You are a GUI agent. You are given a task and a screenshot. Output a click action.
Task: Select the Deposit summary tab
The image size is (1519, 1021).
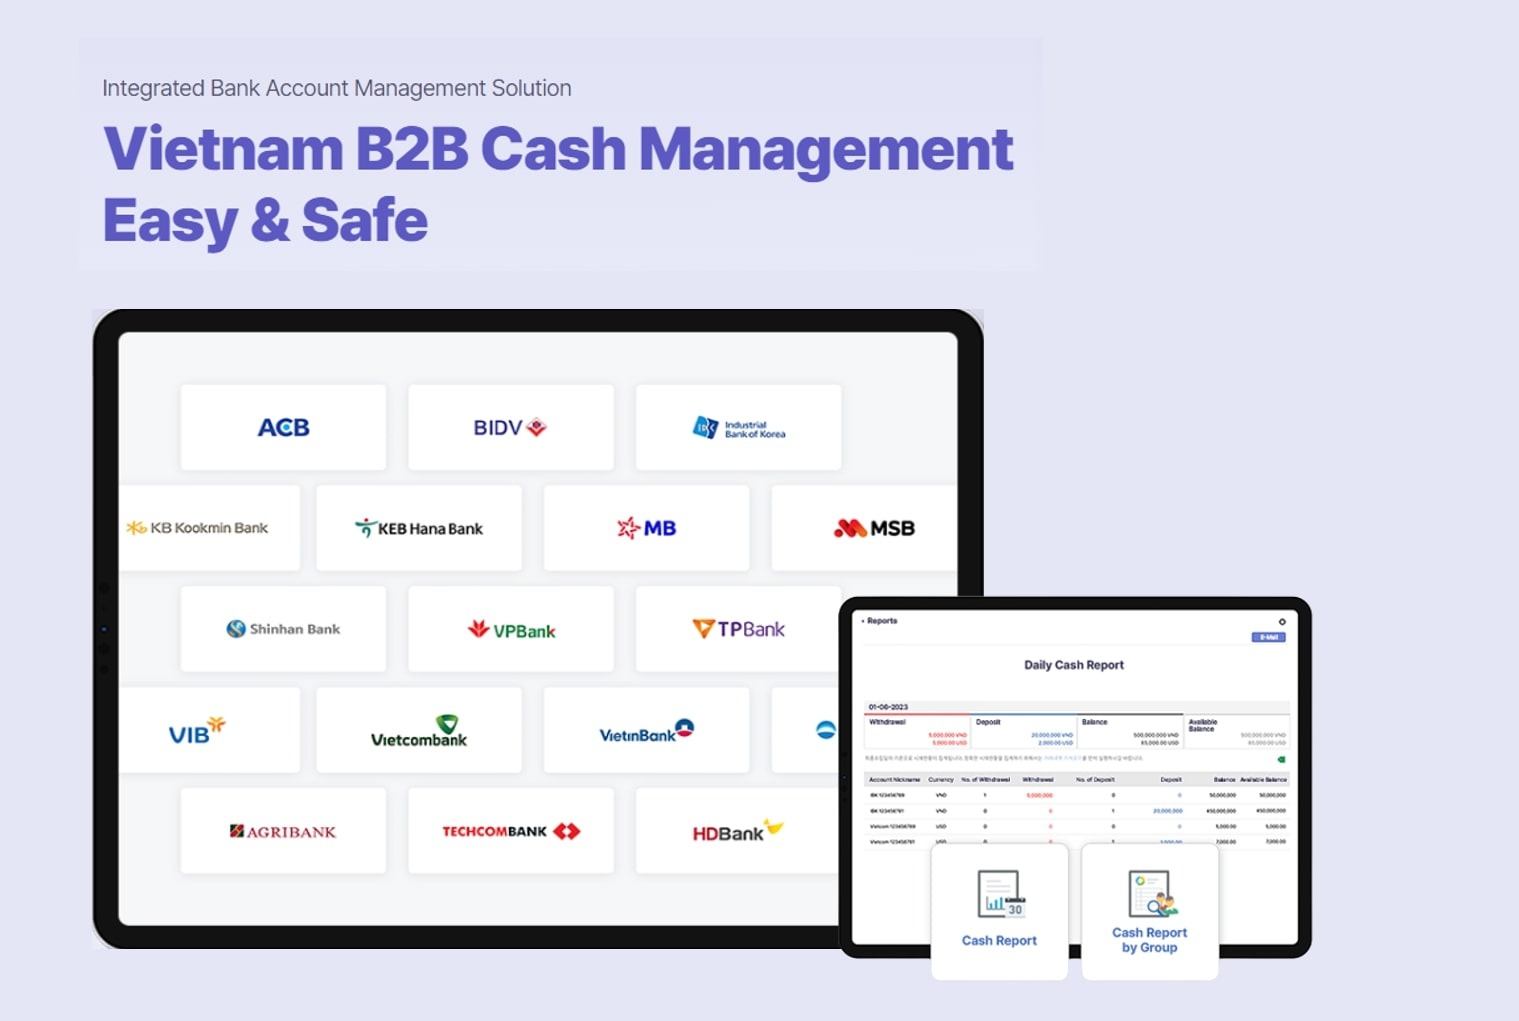click(x=1025, y=731)
